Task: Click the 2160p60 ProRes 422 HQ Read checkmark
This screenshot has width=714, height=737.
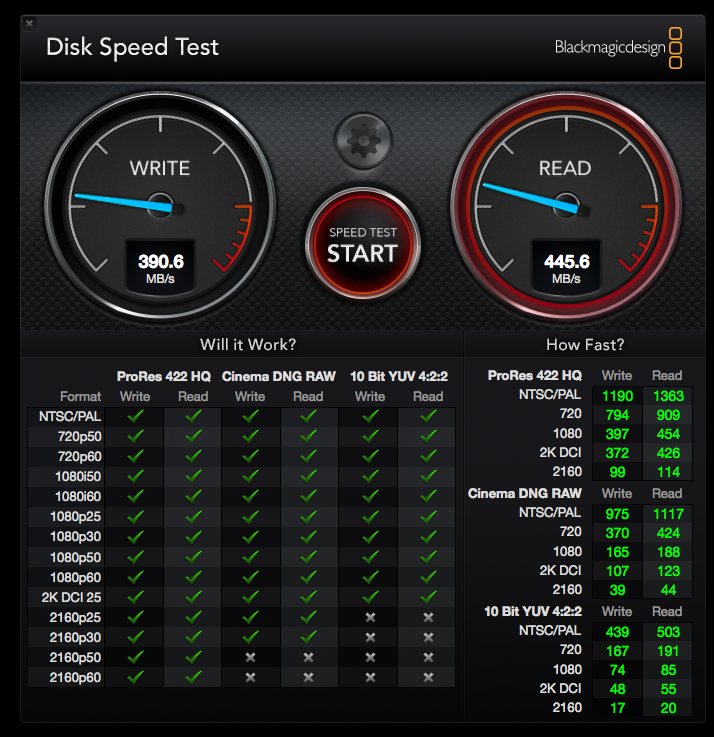Action: pyautogui.click(x=193, y=677)
